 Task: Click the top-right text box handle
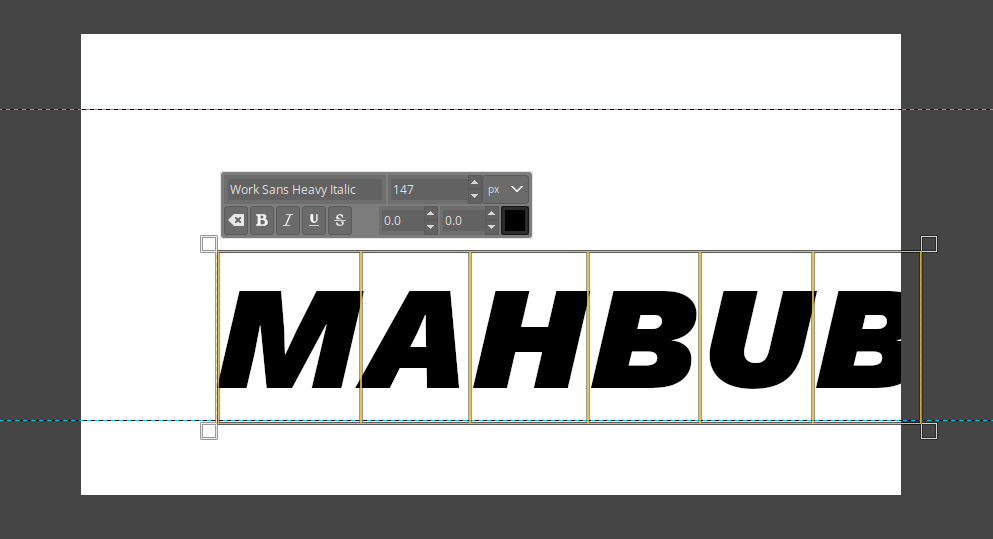(x=929, y=244)
